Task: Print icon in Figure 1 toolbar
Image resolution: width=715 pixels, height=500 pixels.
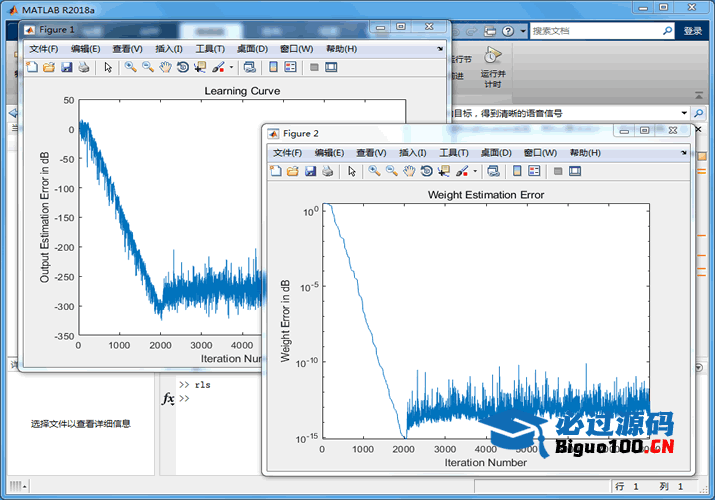Action: pos(84,67)
